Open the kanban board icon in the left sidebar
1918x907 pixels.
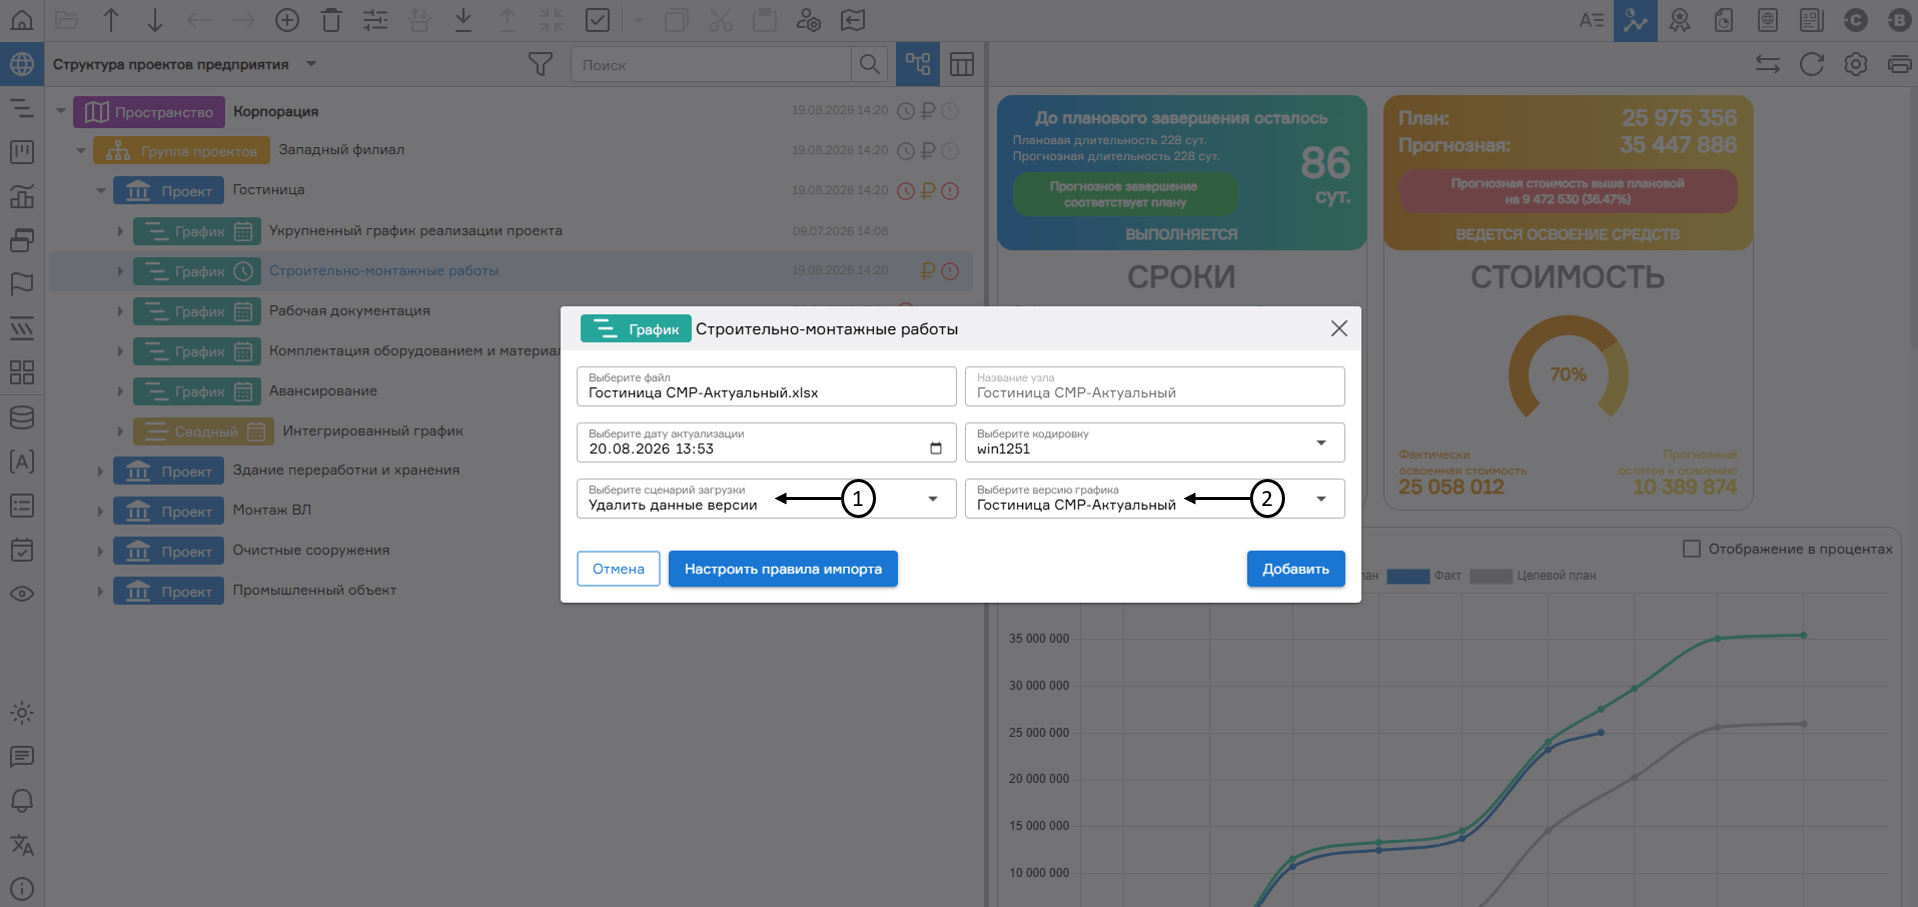click(22, 152)
